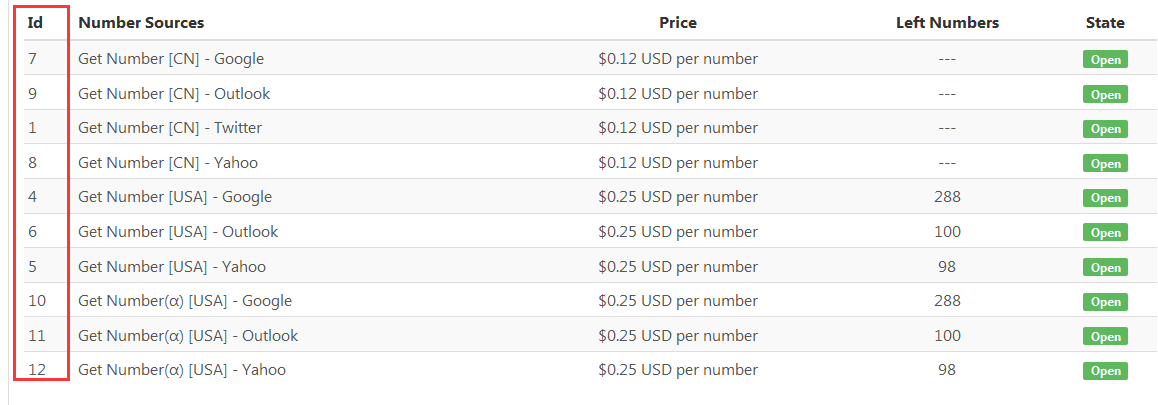The width and height of the screenshot is (1158, 405).
Task: Click the Open badge for USA Google row
Action: (1105, 198)
